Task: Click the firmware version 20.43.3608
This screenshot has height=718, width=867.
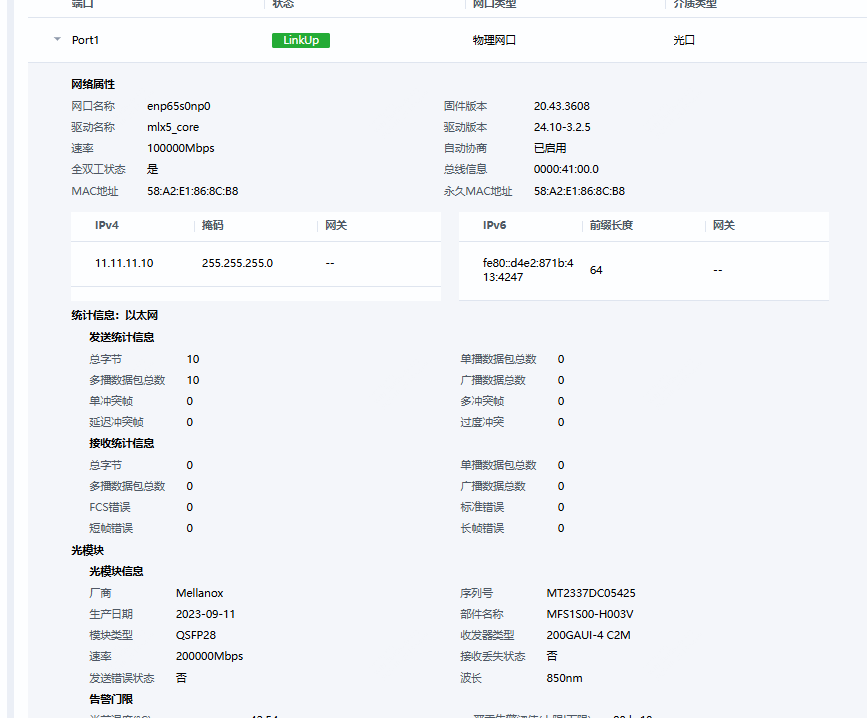Action: pyautogui.click(x=561, y=106)
